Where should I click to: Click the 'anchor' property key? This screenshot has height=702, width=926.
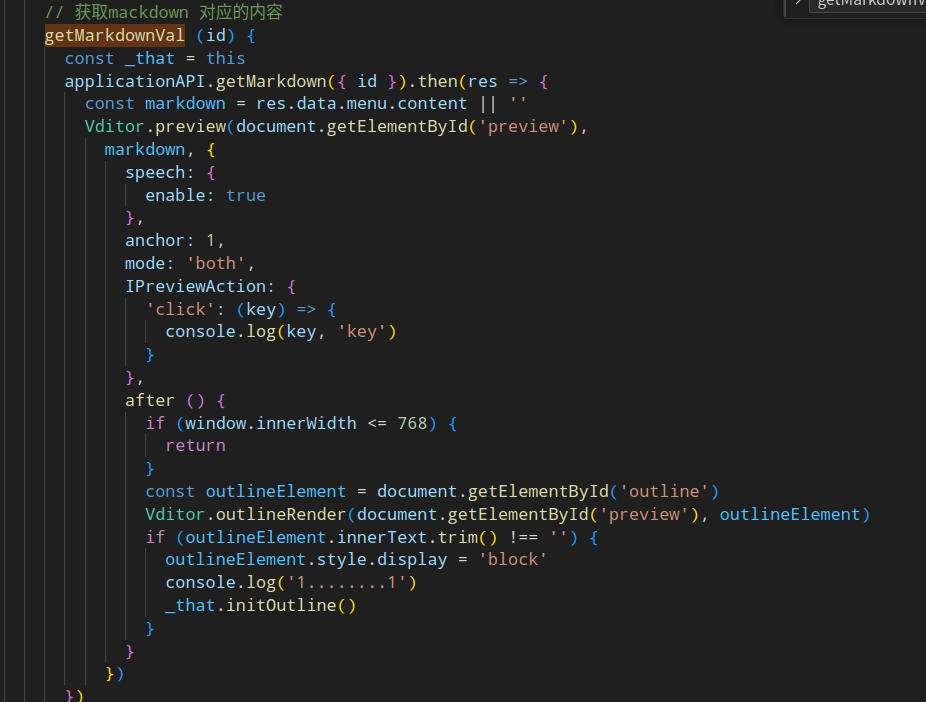click(x=155, y=241)
